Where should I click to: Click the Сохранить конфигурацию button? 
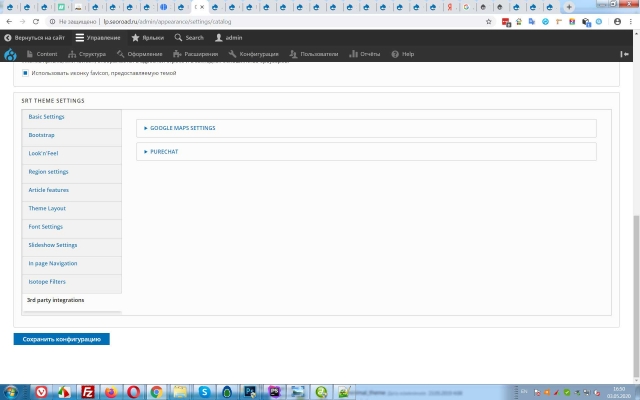[x=61, y=339]
